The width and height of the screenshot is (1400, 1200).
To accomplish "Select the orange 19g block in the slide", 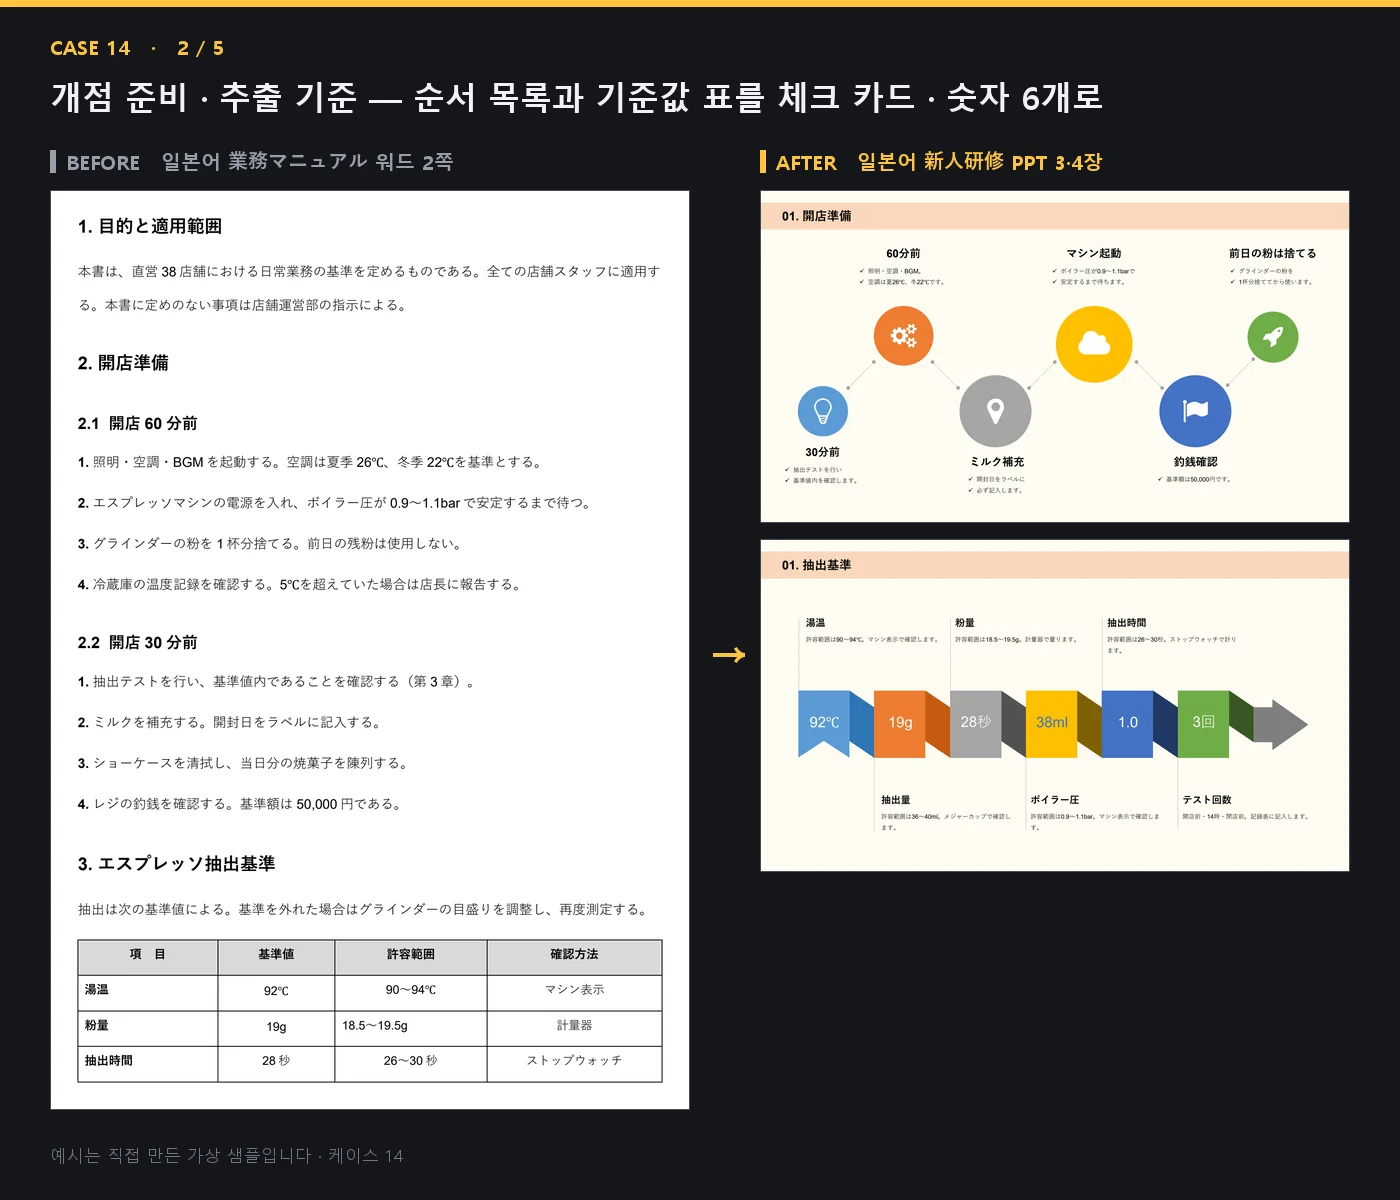I will (x=900, y=723).
